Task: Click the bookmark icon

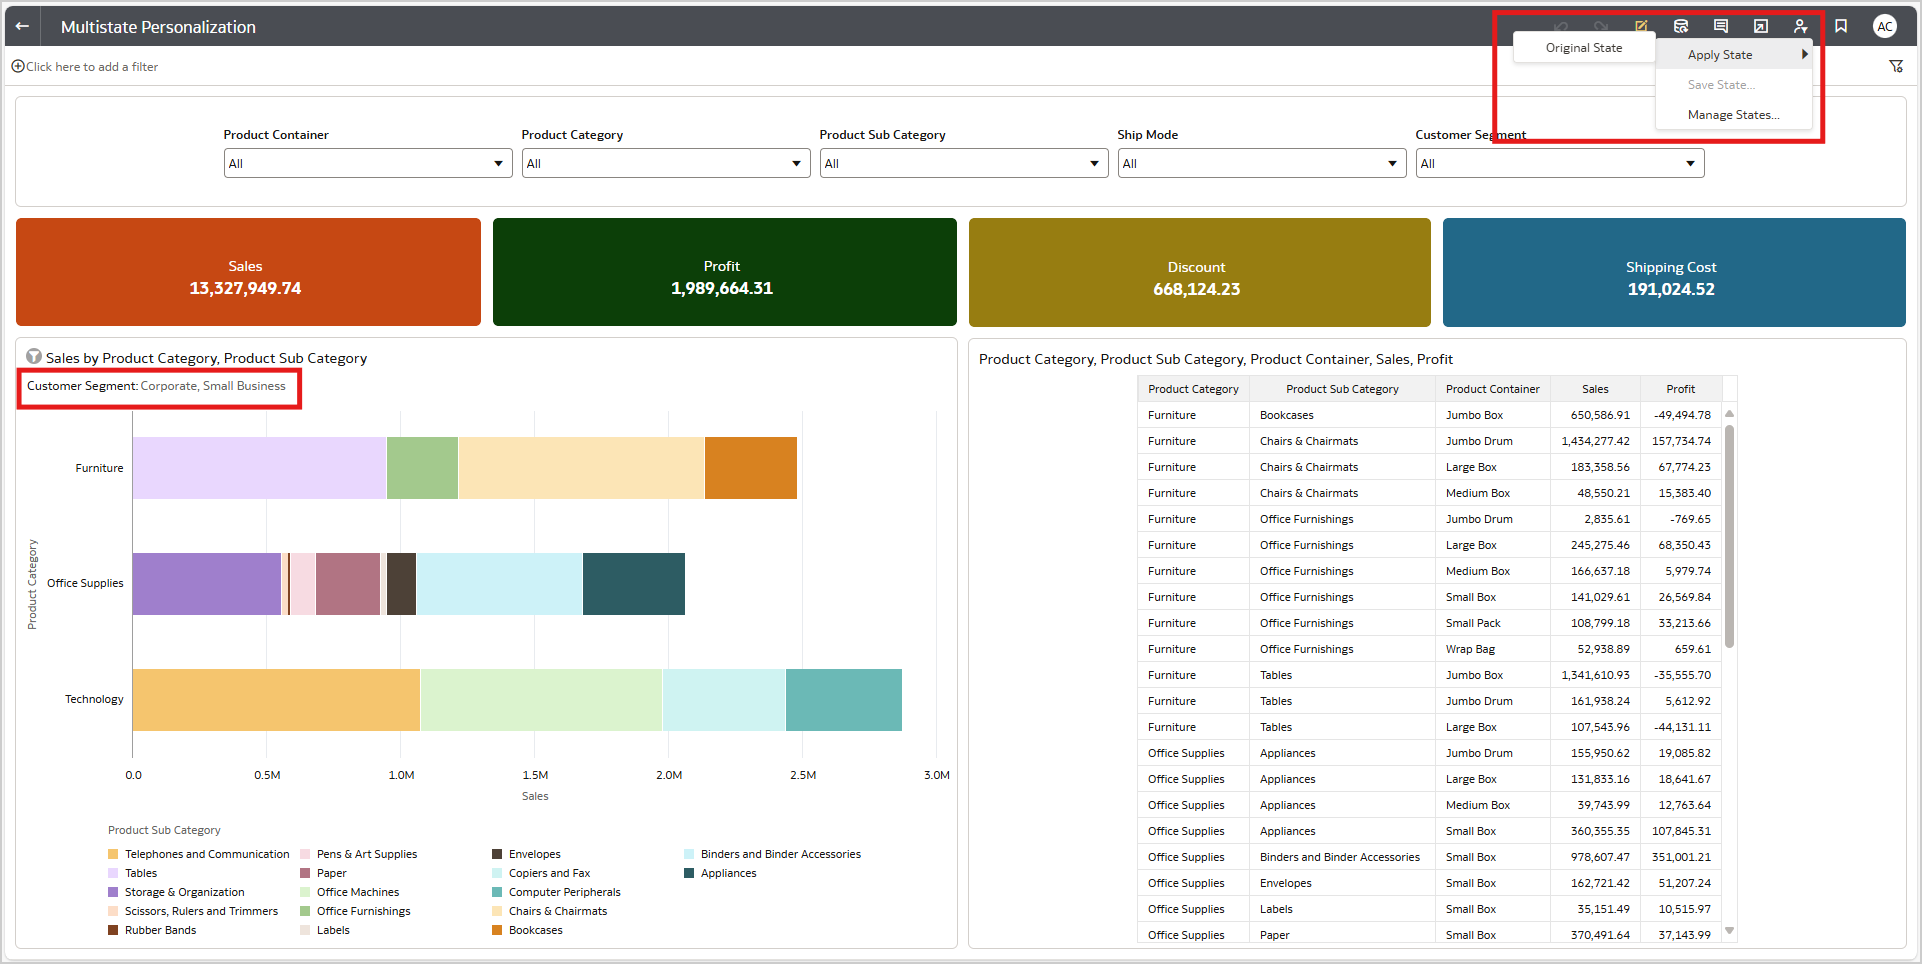Action: tap(1841, 26)
